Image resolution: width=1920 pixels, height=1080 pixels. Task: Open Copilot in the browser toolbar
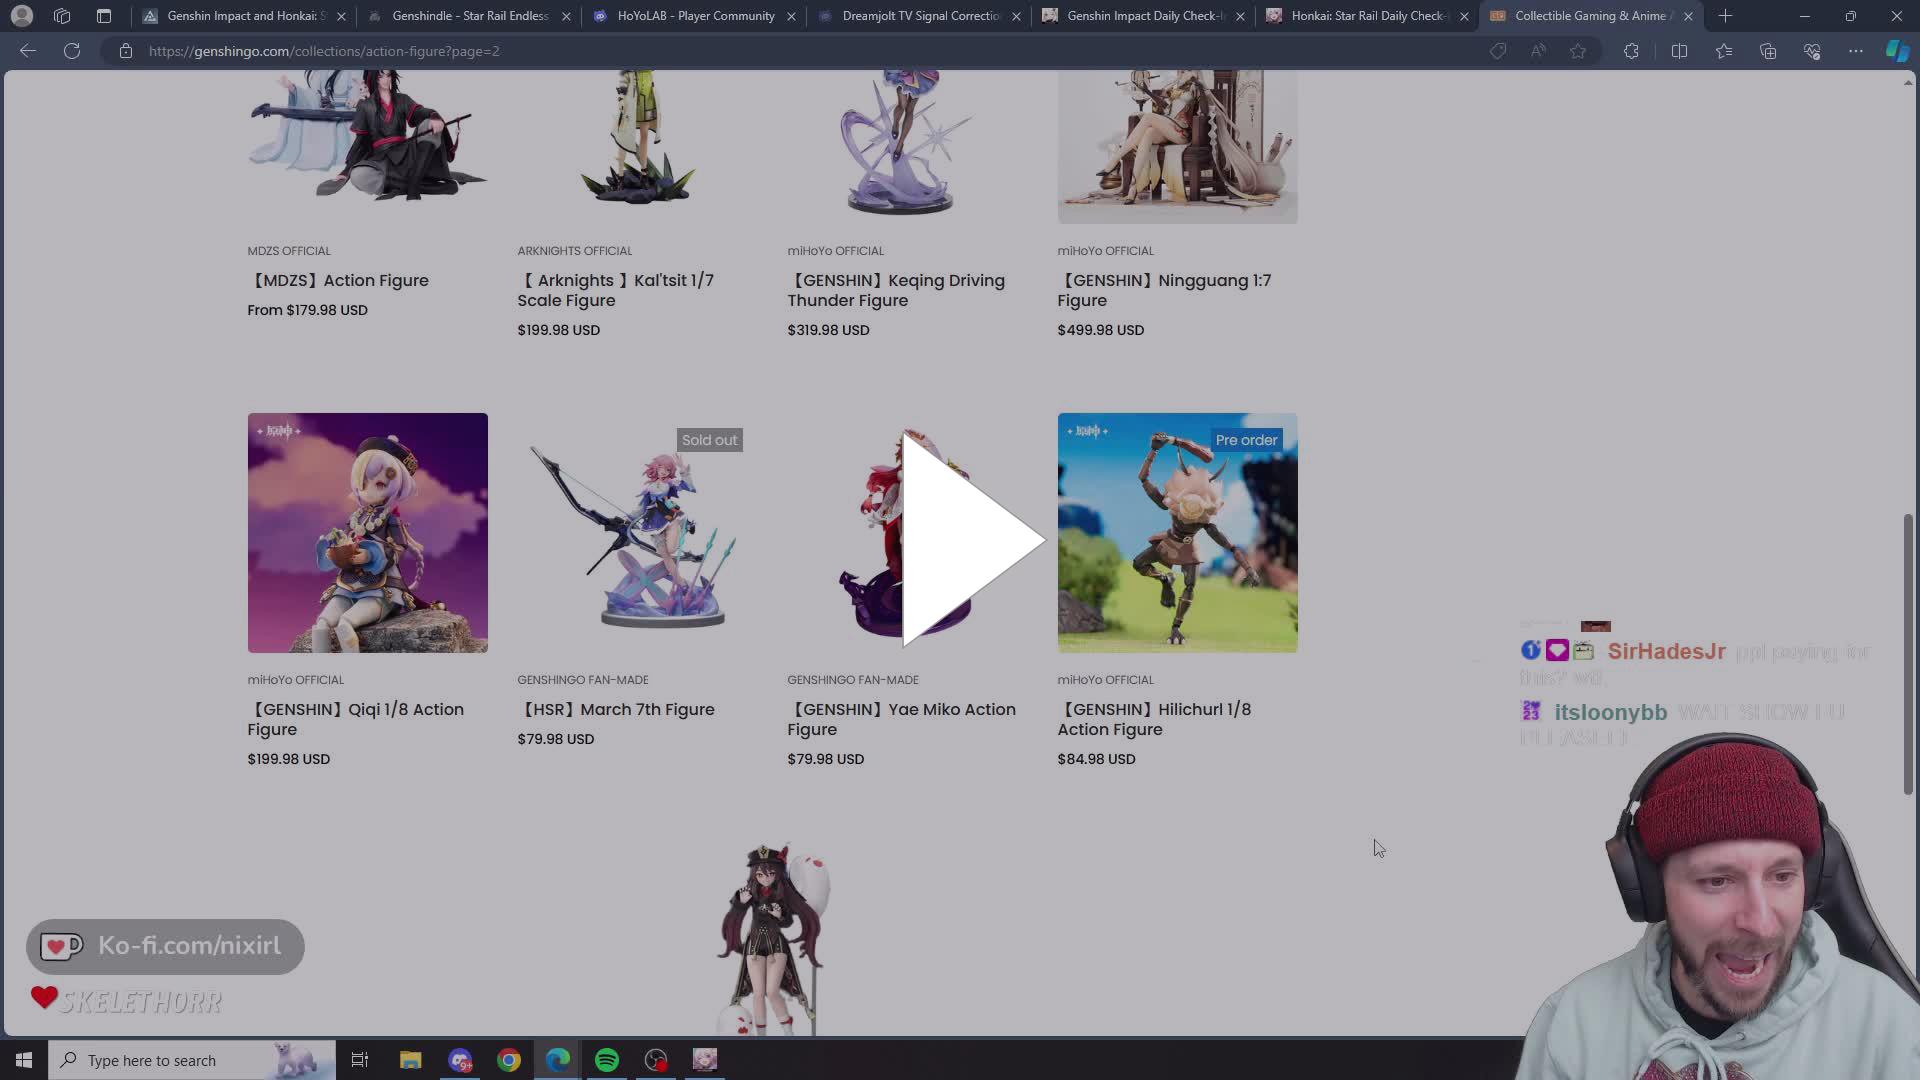point(1897,51)
